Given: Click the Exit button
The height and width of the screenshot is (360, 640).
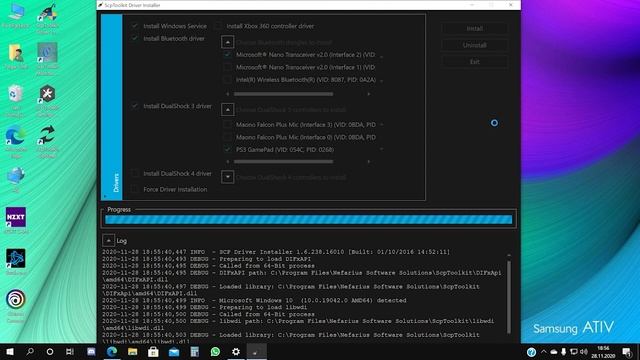Looking at the screenshot, I should [475, 62].
